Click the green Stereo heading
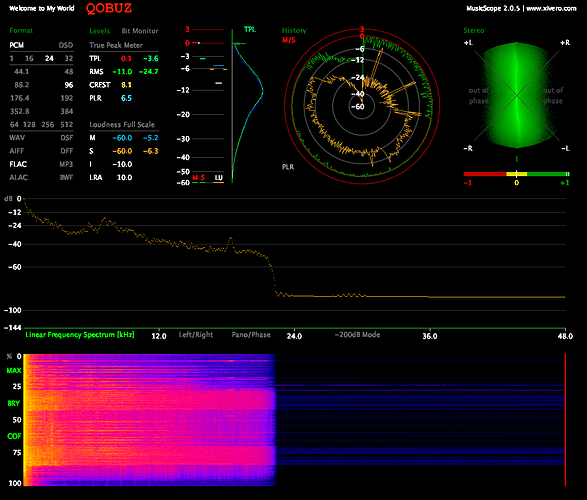Image resolution: width=587 pixels, height=500 pixels. click(x=474, y=31)
